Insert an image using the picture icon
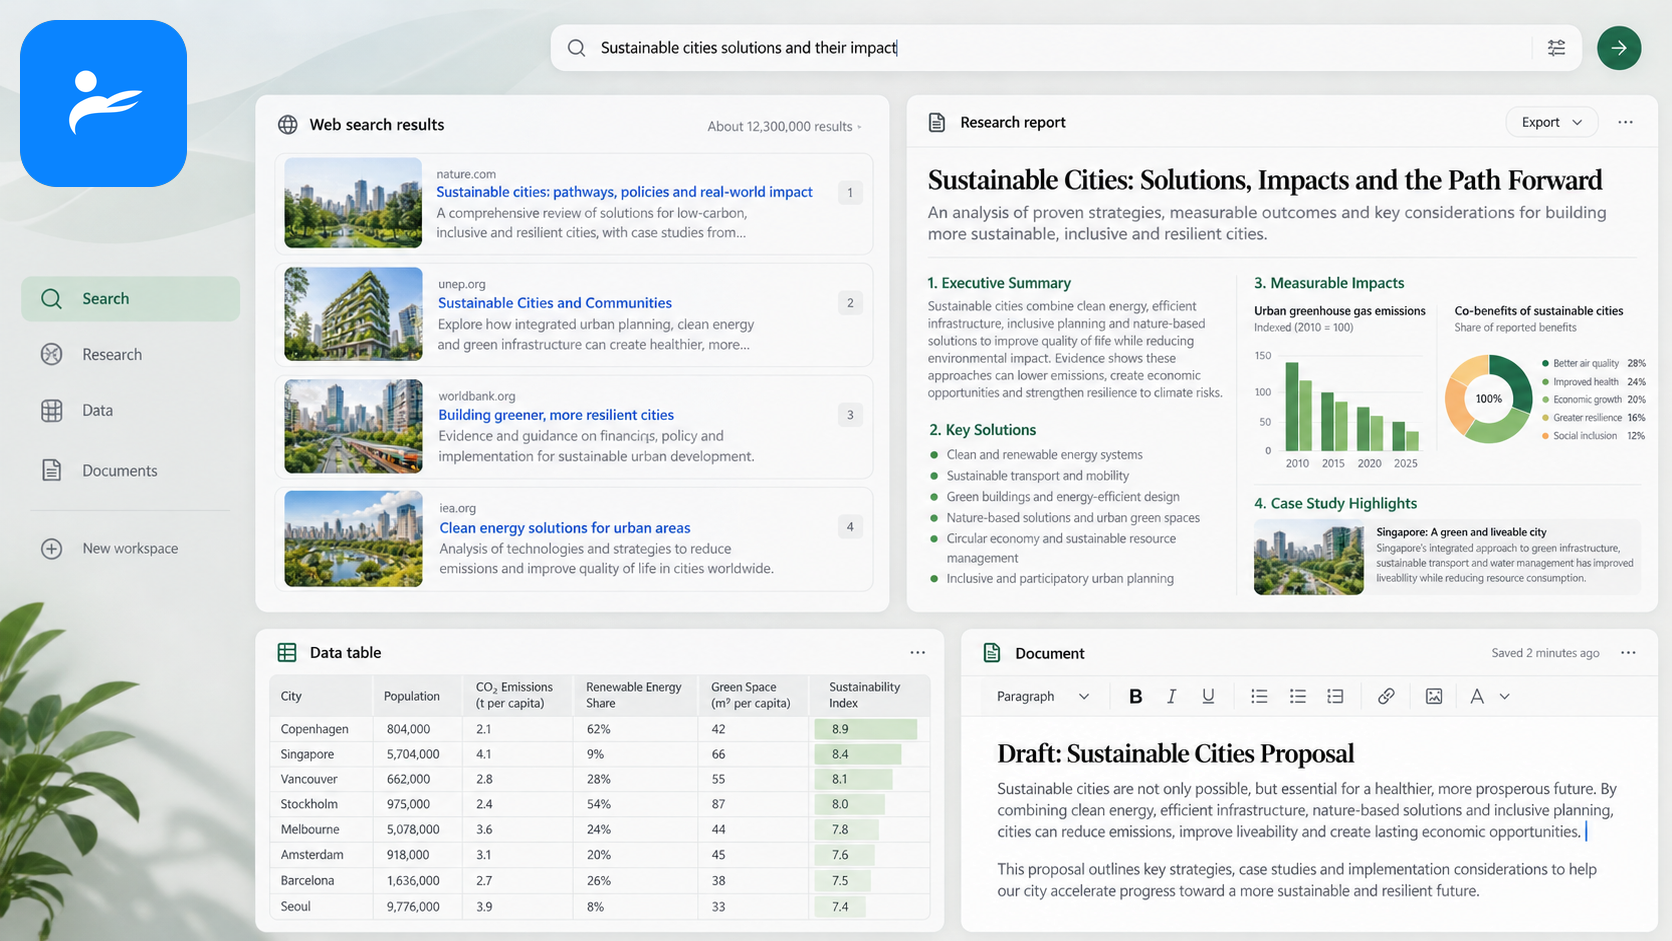 pos(1434,696)
